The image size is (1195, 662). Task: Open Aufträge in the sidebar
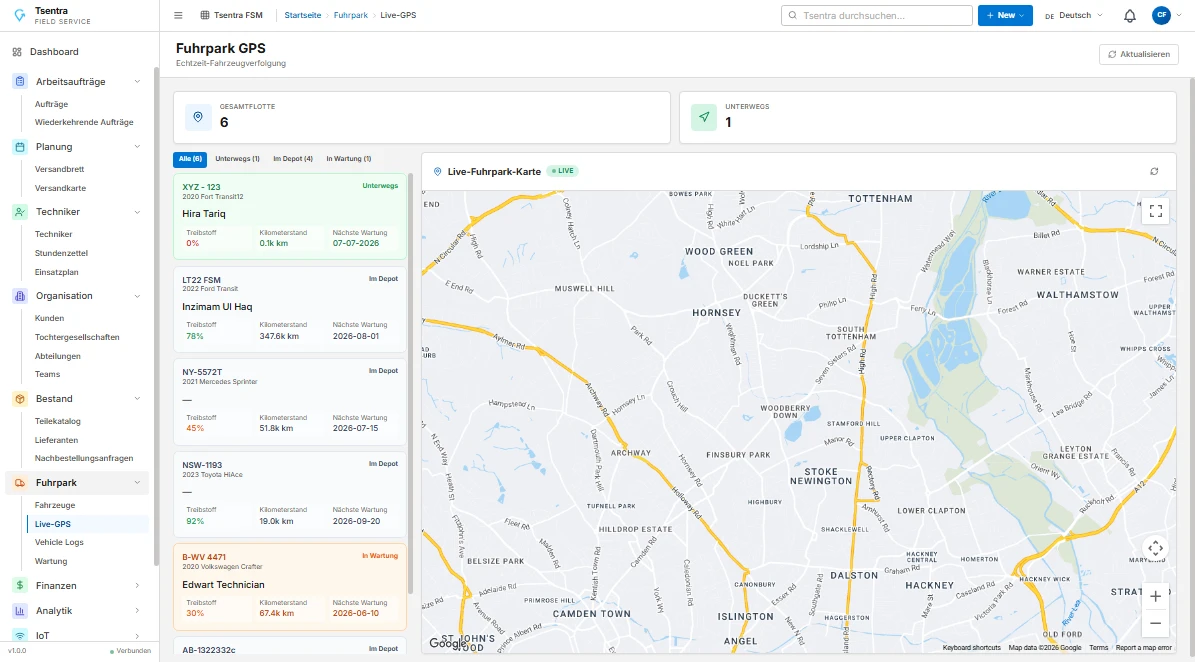point(51,104)
